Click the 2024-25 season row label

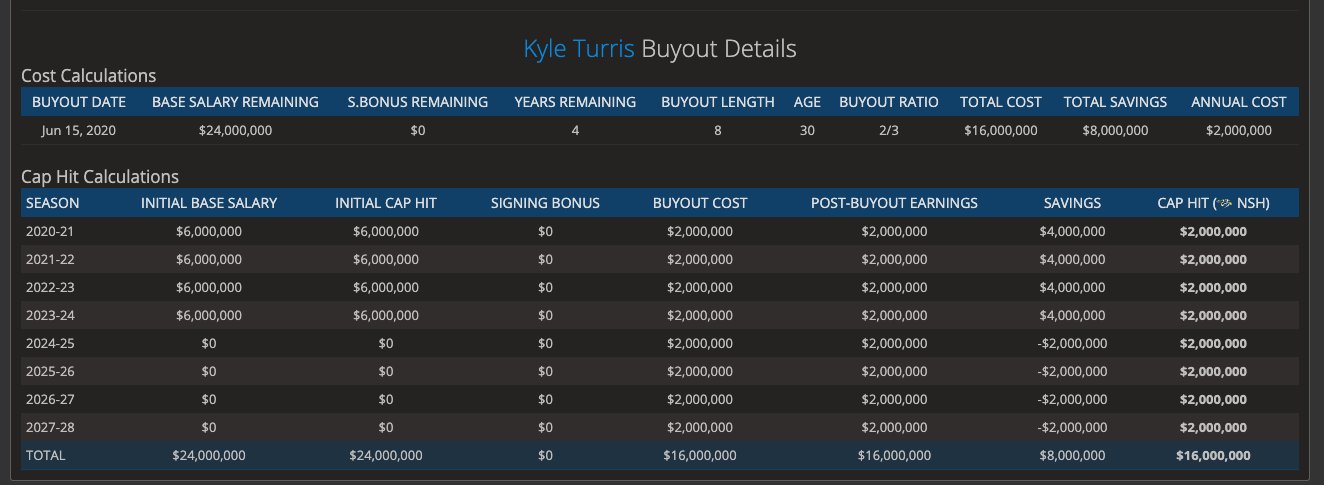[x=50, y=343]
